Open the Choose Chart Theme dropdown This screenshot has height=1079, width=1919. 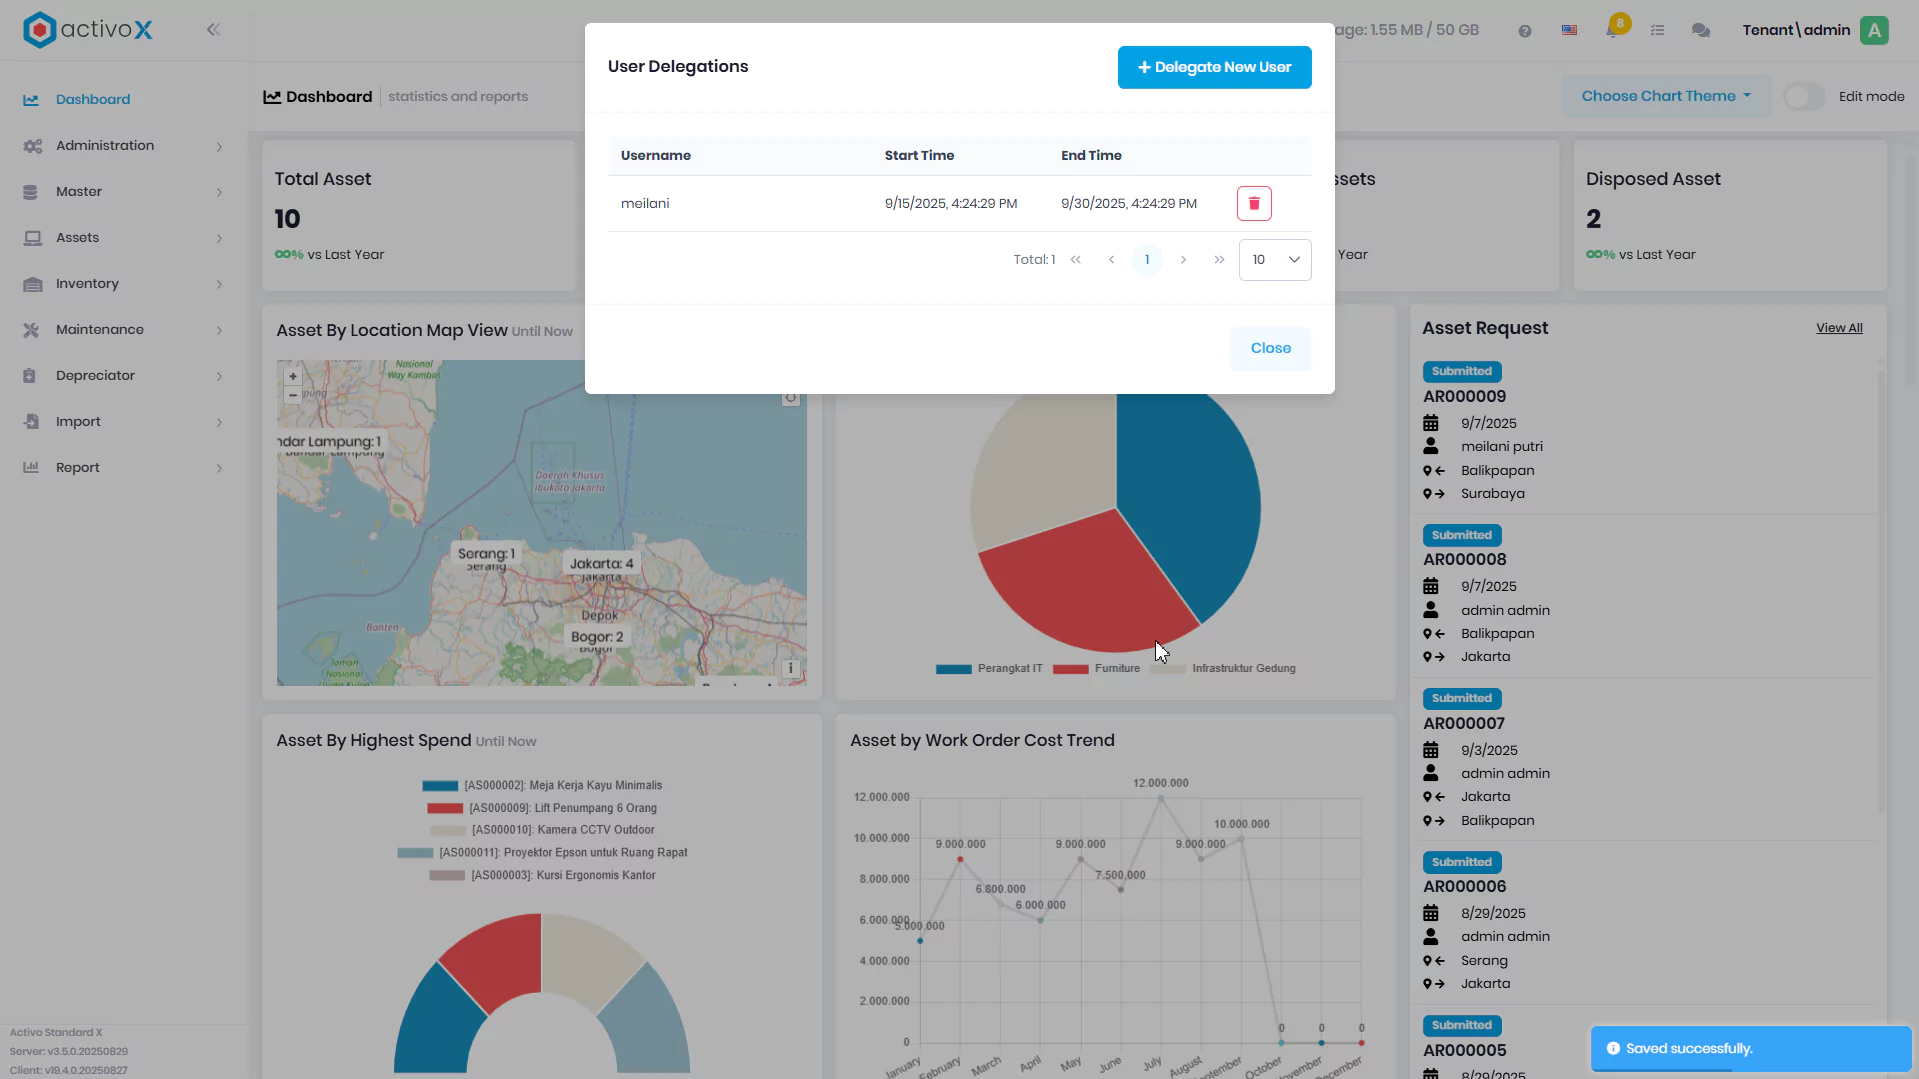point(1666,96)
